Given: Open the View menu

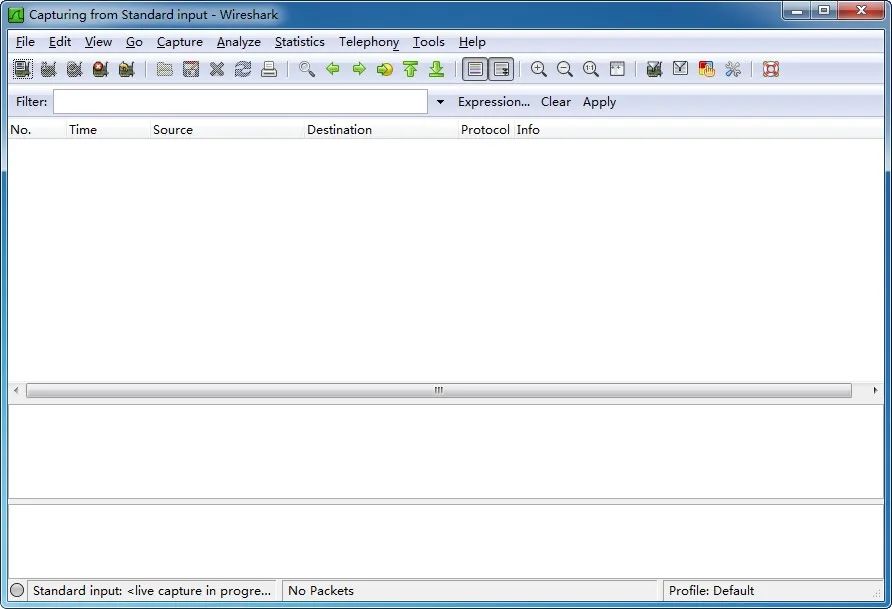Looking at the screenshot, I should [98, 42].
